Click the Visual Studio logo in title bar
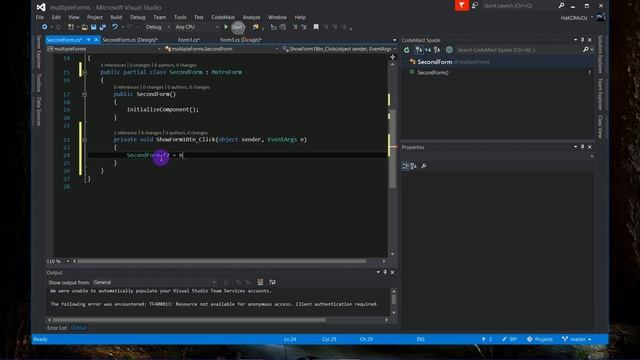Viewport: 640px width, 360px height. pos(41,7)
